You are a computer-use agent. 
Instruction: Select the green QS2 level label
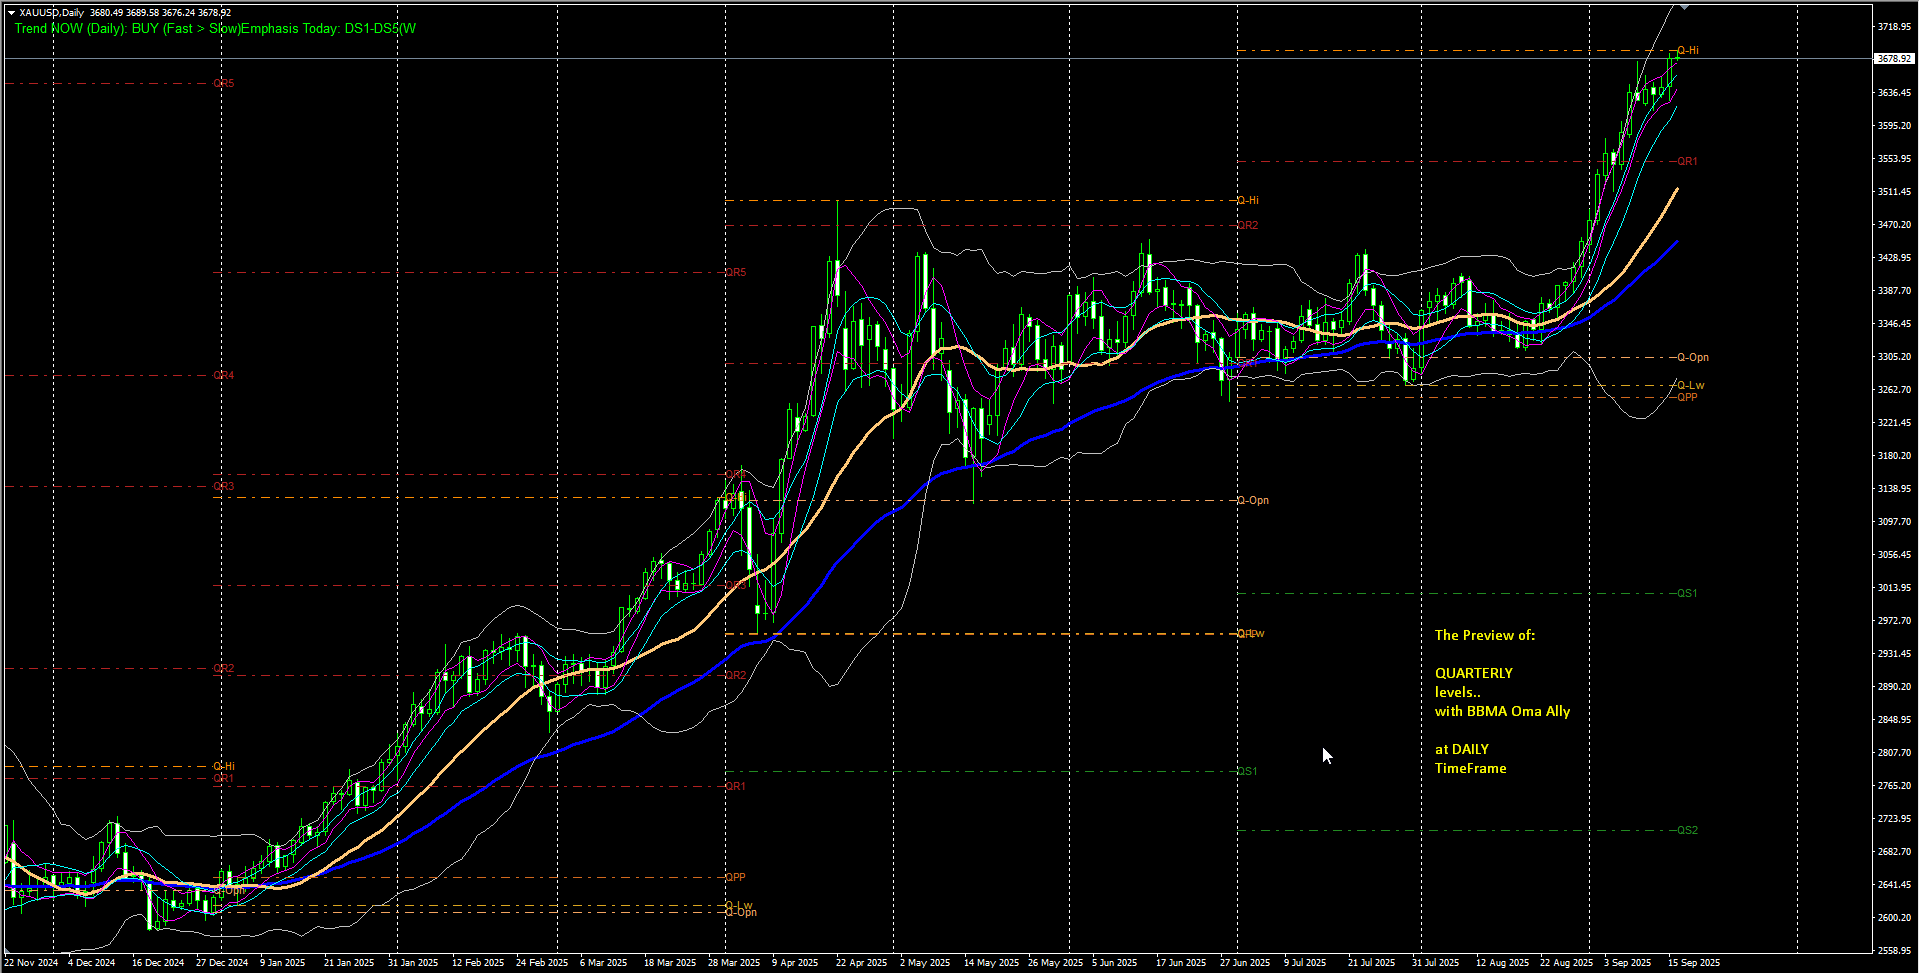click(1687, 830)
